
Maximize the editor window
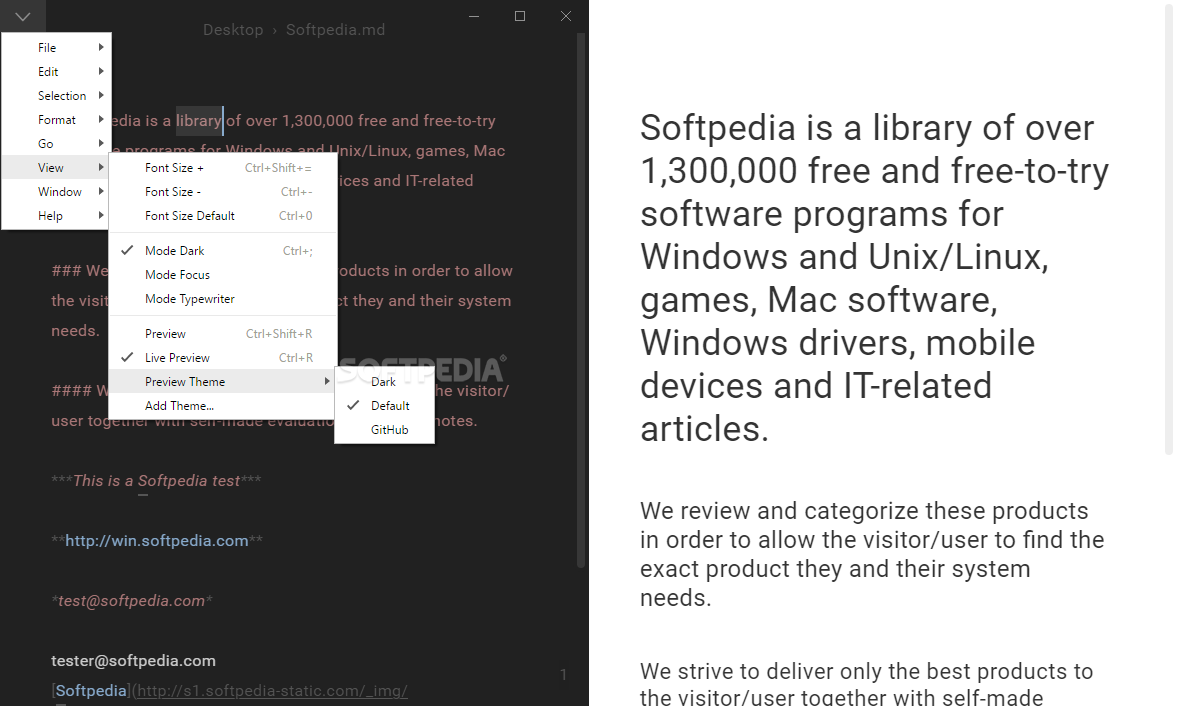519,16
